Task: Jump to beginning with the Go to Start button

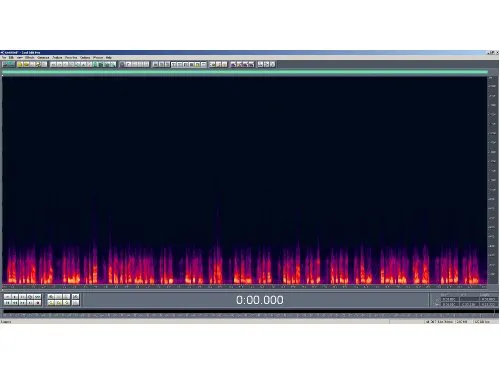Action: click(x=7, y=303)
